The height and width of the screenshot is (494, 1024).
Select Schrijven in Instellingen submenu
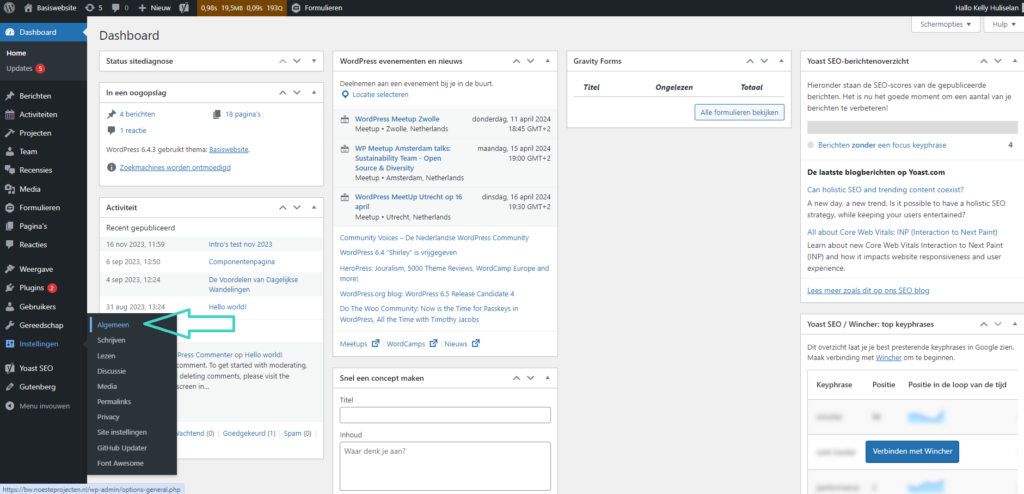point(111,340)
